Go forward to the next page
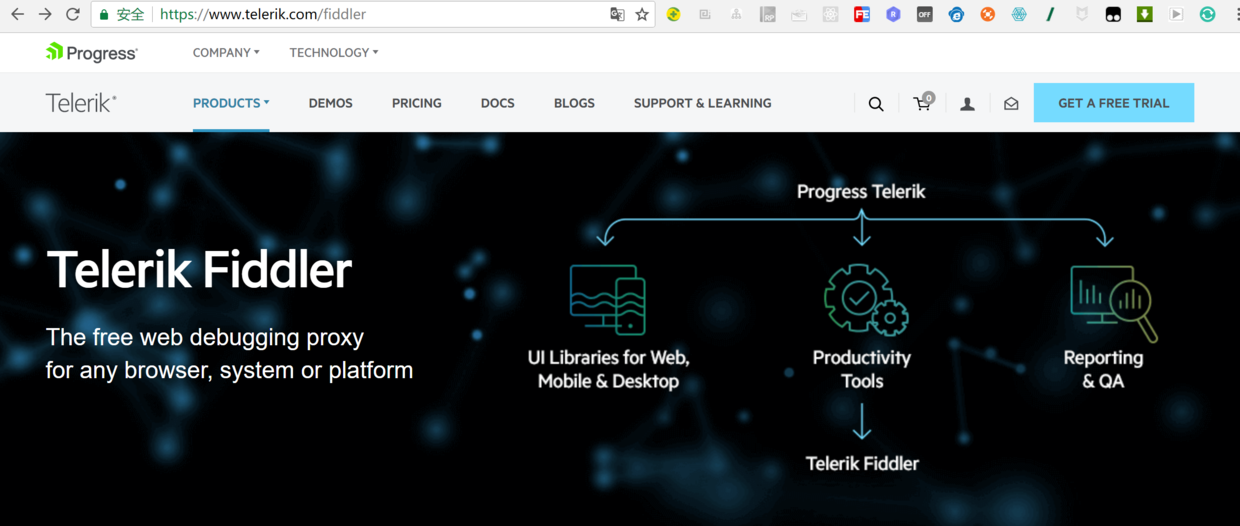This screenshot has height=526, width=1240. coord(45,14)
